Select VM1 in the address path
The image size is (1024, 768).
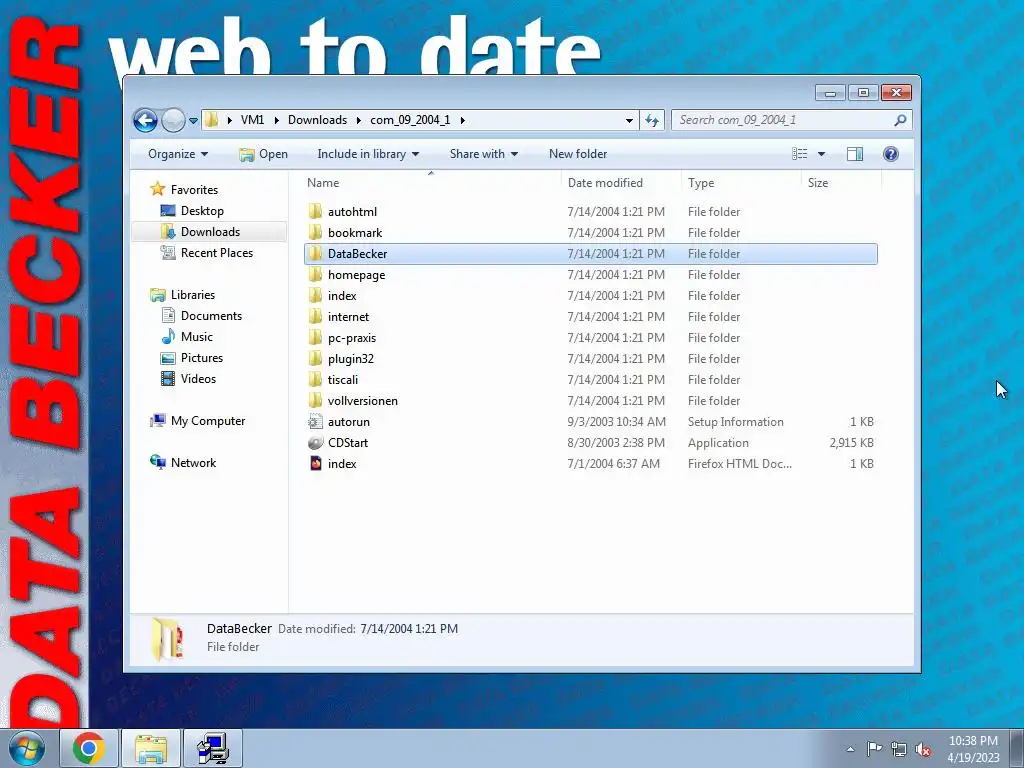pos(252,120)
